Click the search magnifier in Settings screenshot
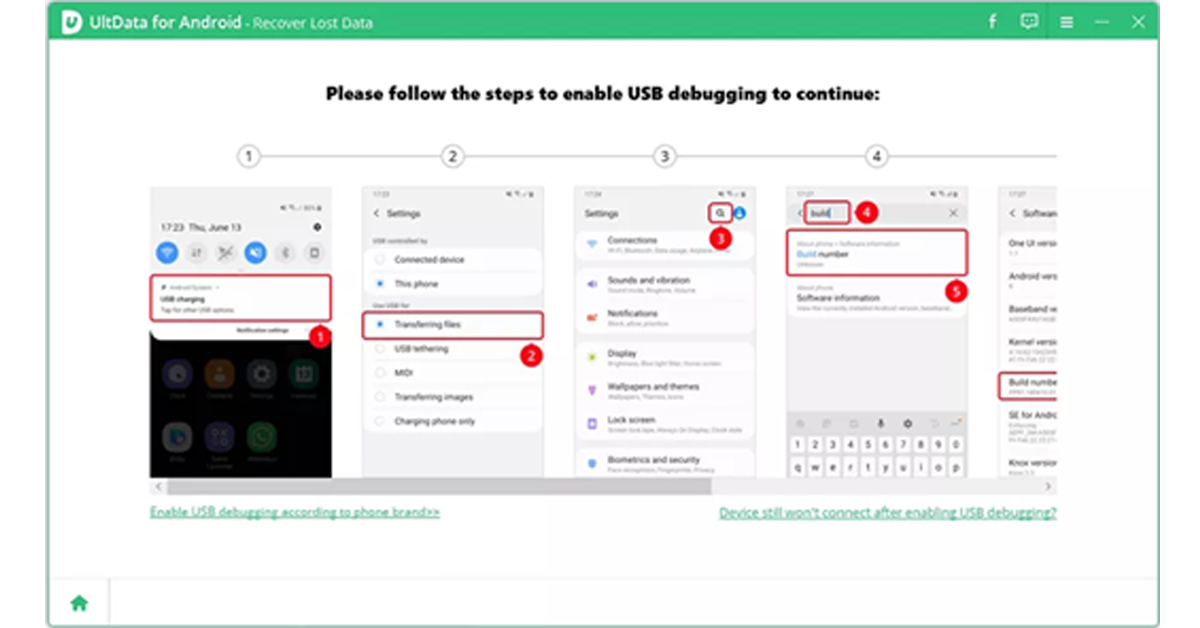Viewport: 1200px width, 628px height. [x=719, y=213]
